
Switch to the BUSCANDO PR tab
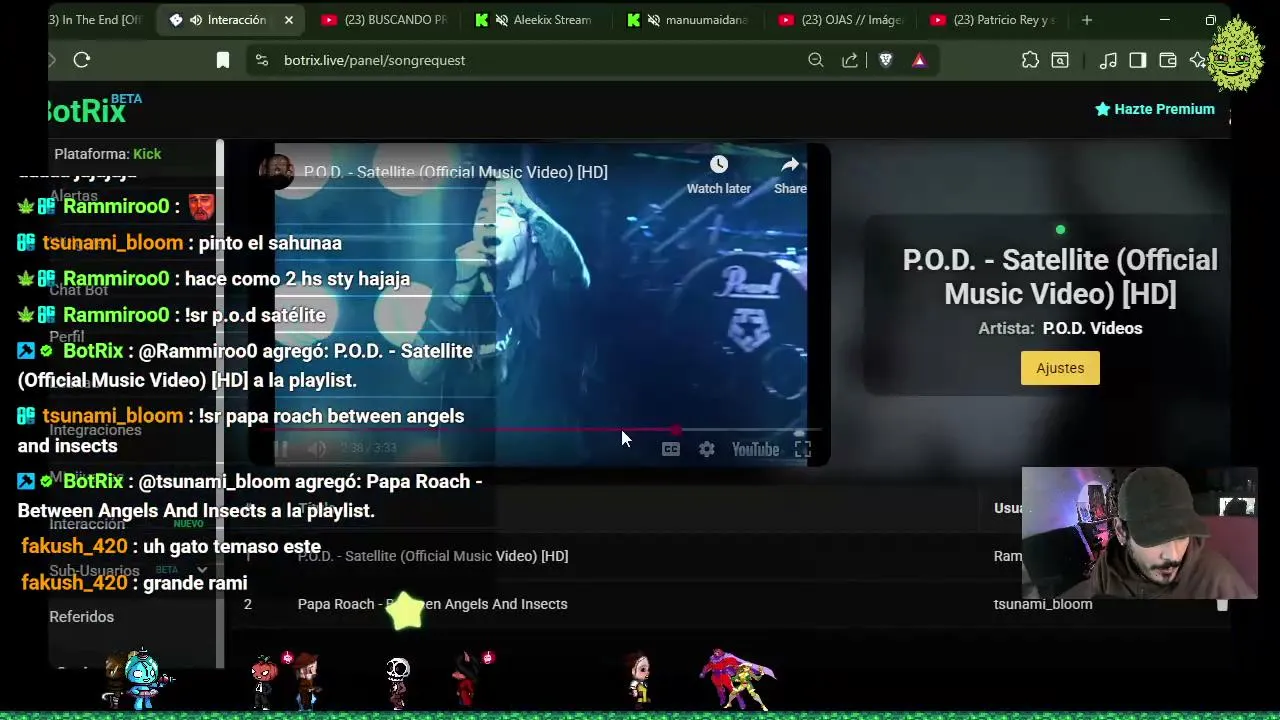click(385, 20)
